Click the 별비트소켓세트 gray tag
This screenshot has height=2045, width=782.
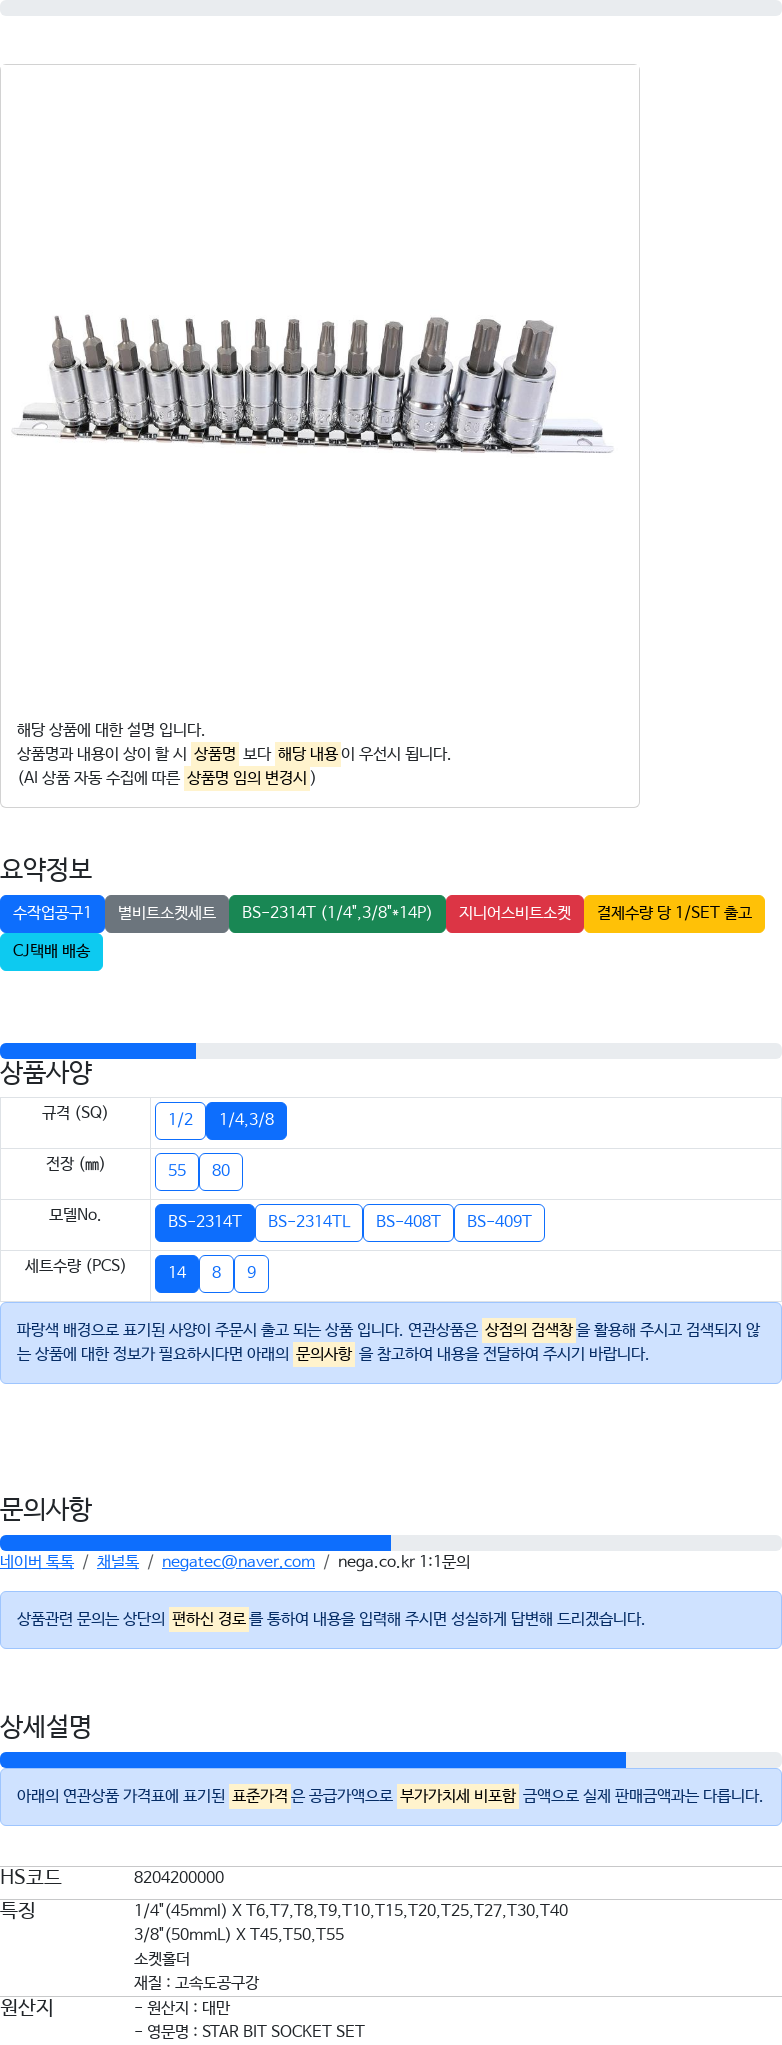click(x=167, y=913)
